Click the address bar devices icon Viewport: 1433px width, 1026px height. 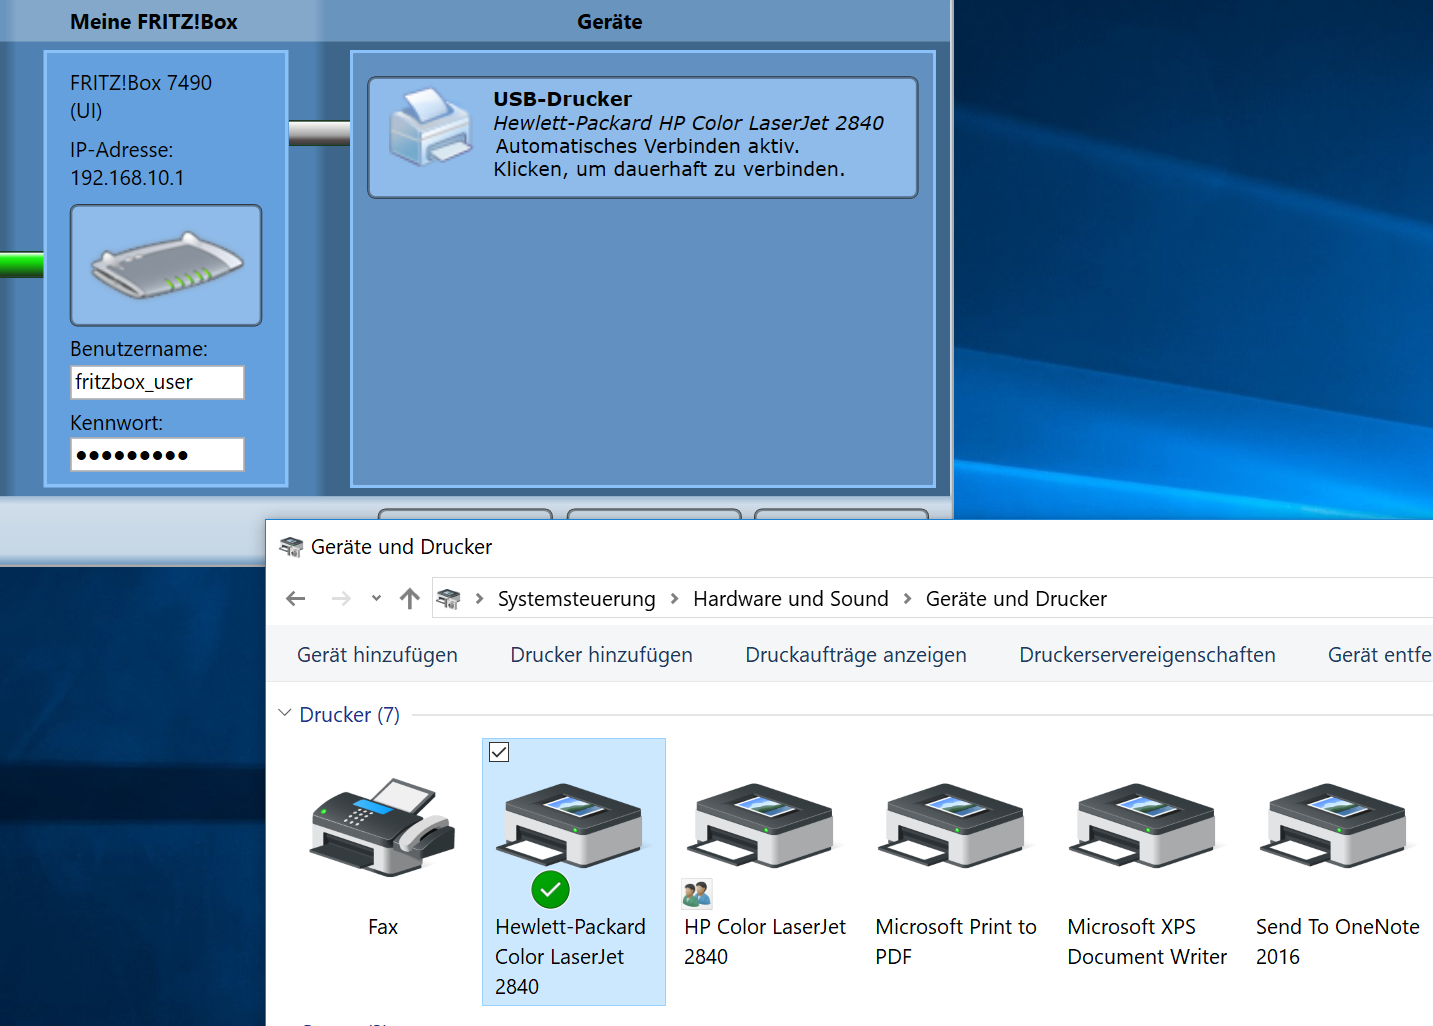pos(449,599)
